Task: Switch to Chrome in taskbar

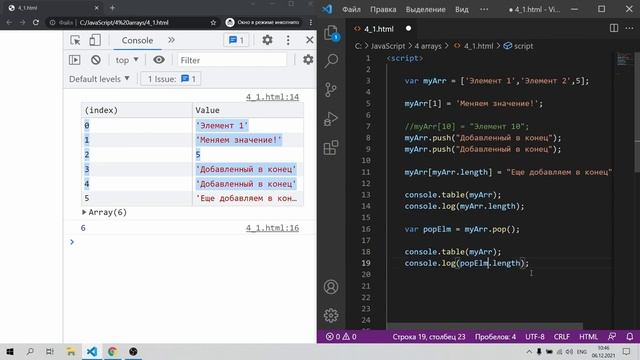Action: click(x=112, y=351)
